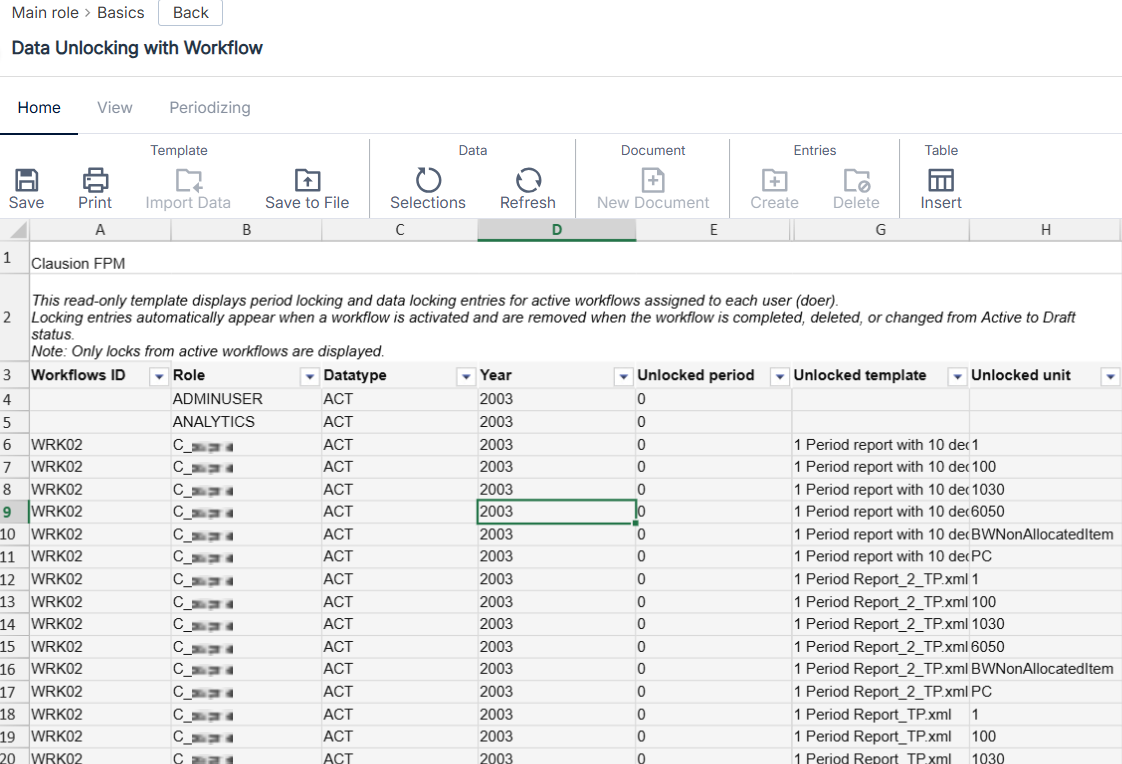Click the read-only template description cell
The height and width of the screenshot is (764, 1122).
575,318
